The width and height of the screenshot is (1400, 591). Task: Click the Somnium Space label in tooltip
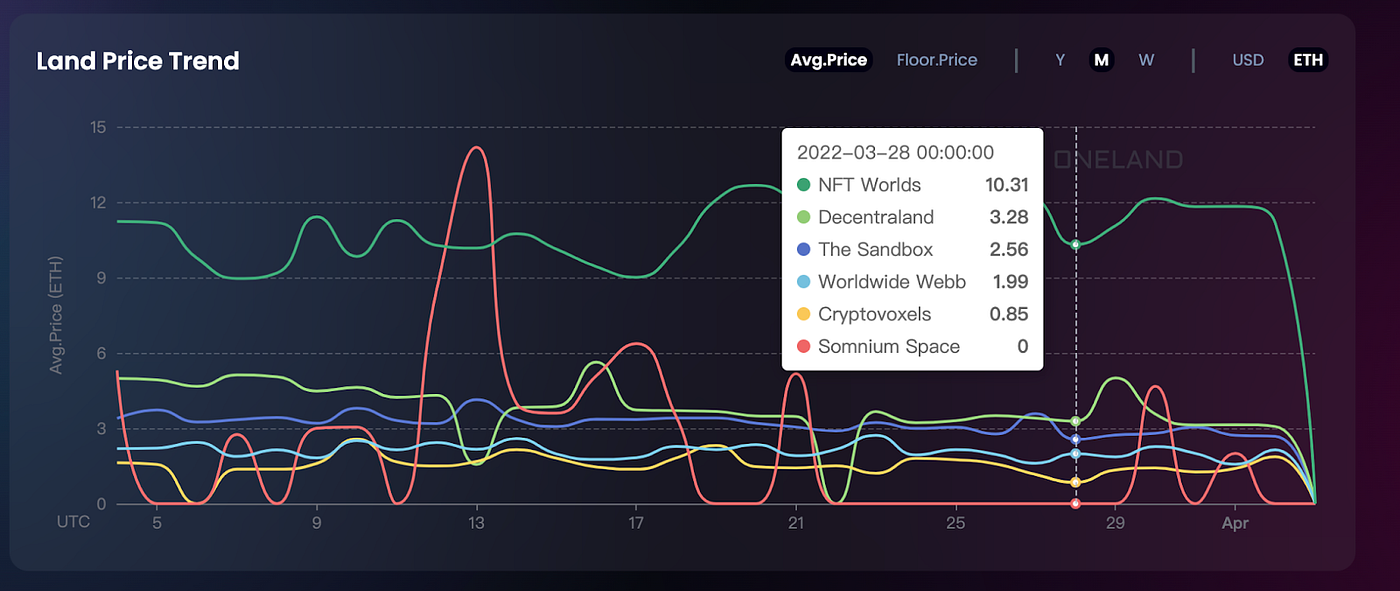(x=889, y=347)
